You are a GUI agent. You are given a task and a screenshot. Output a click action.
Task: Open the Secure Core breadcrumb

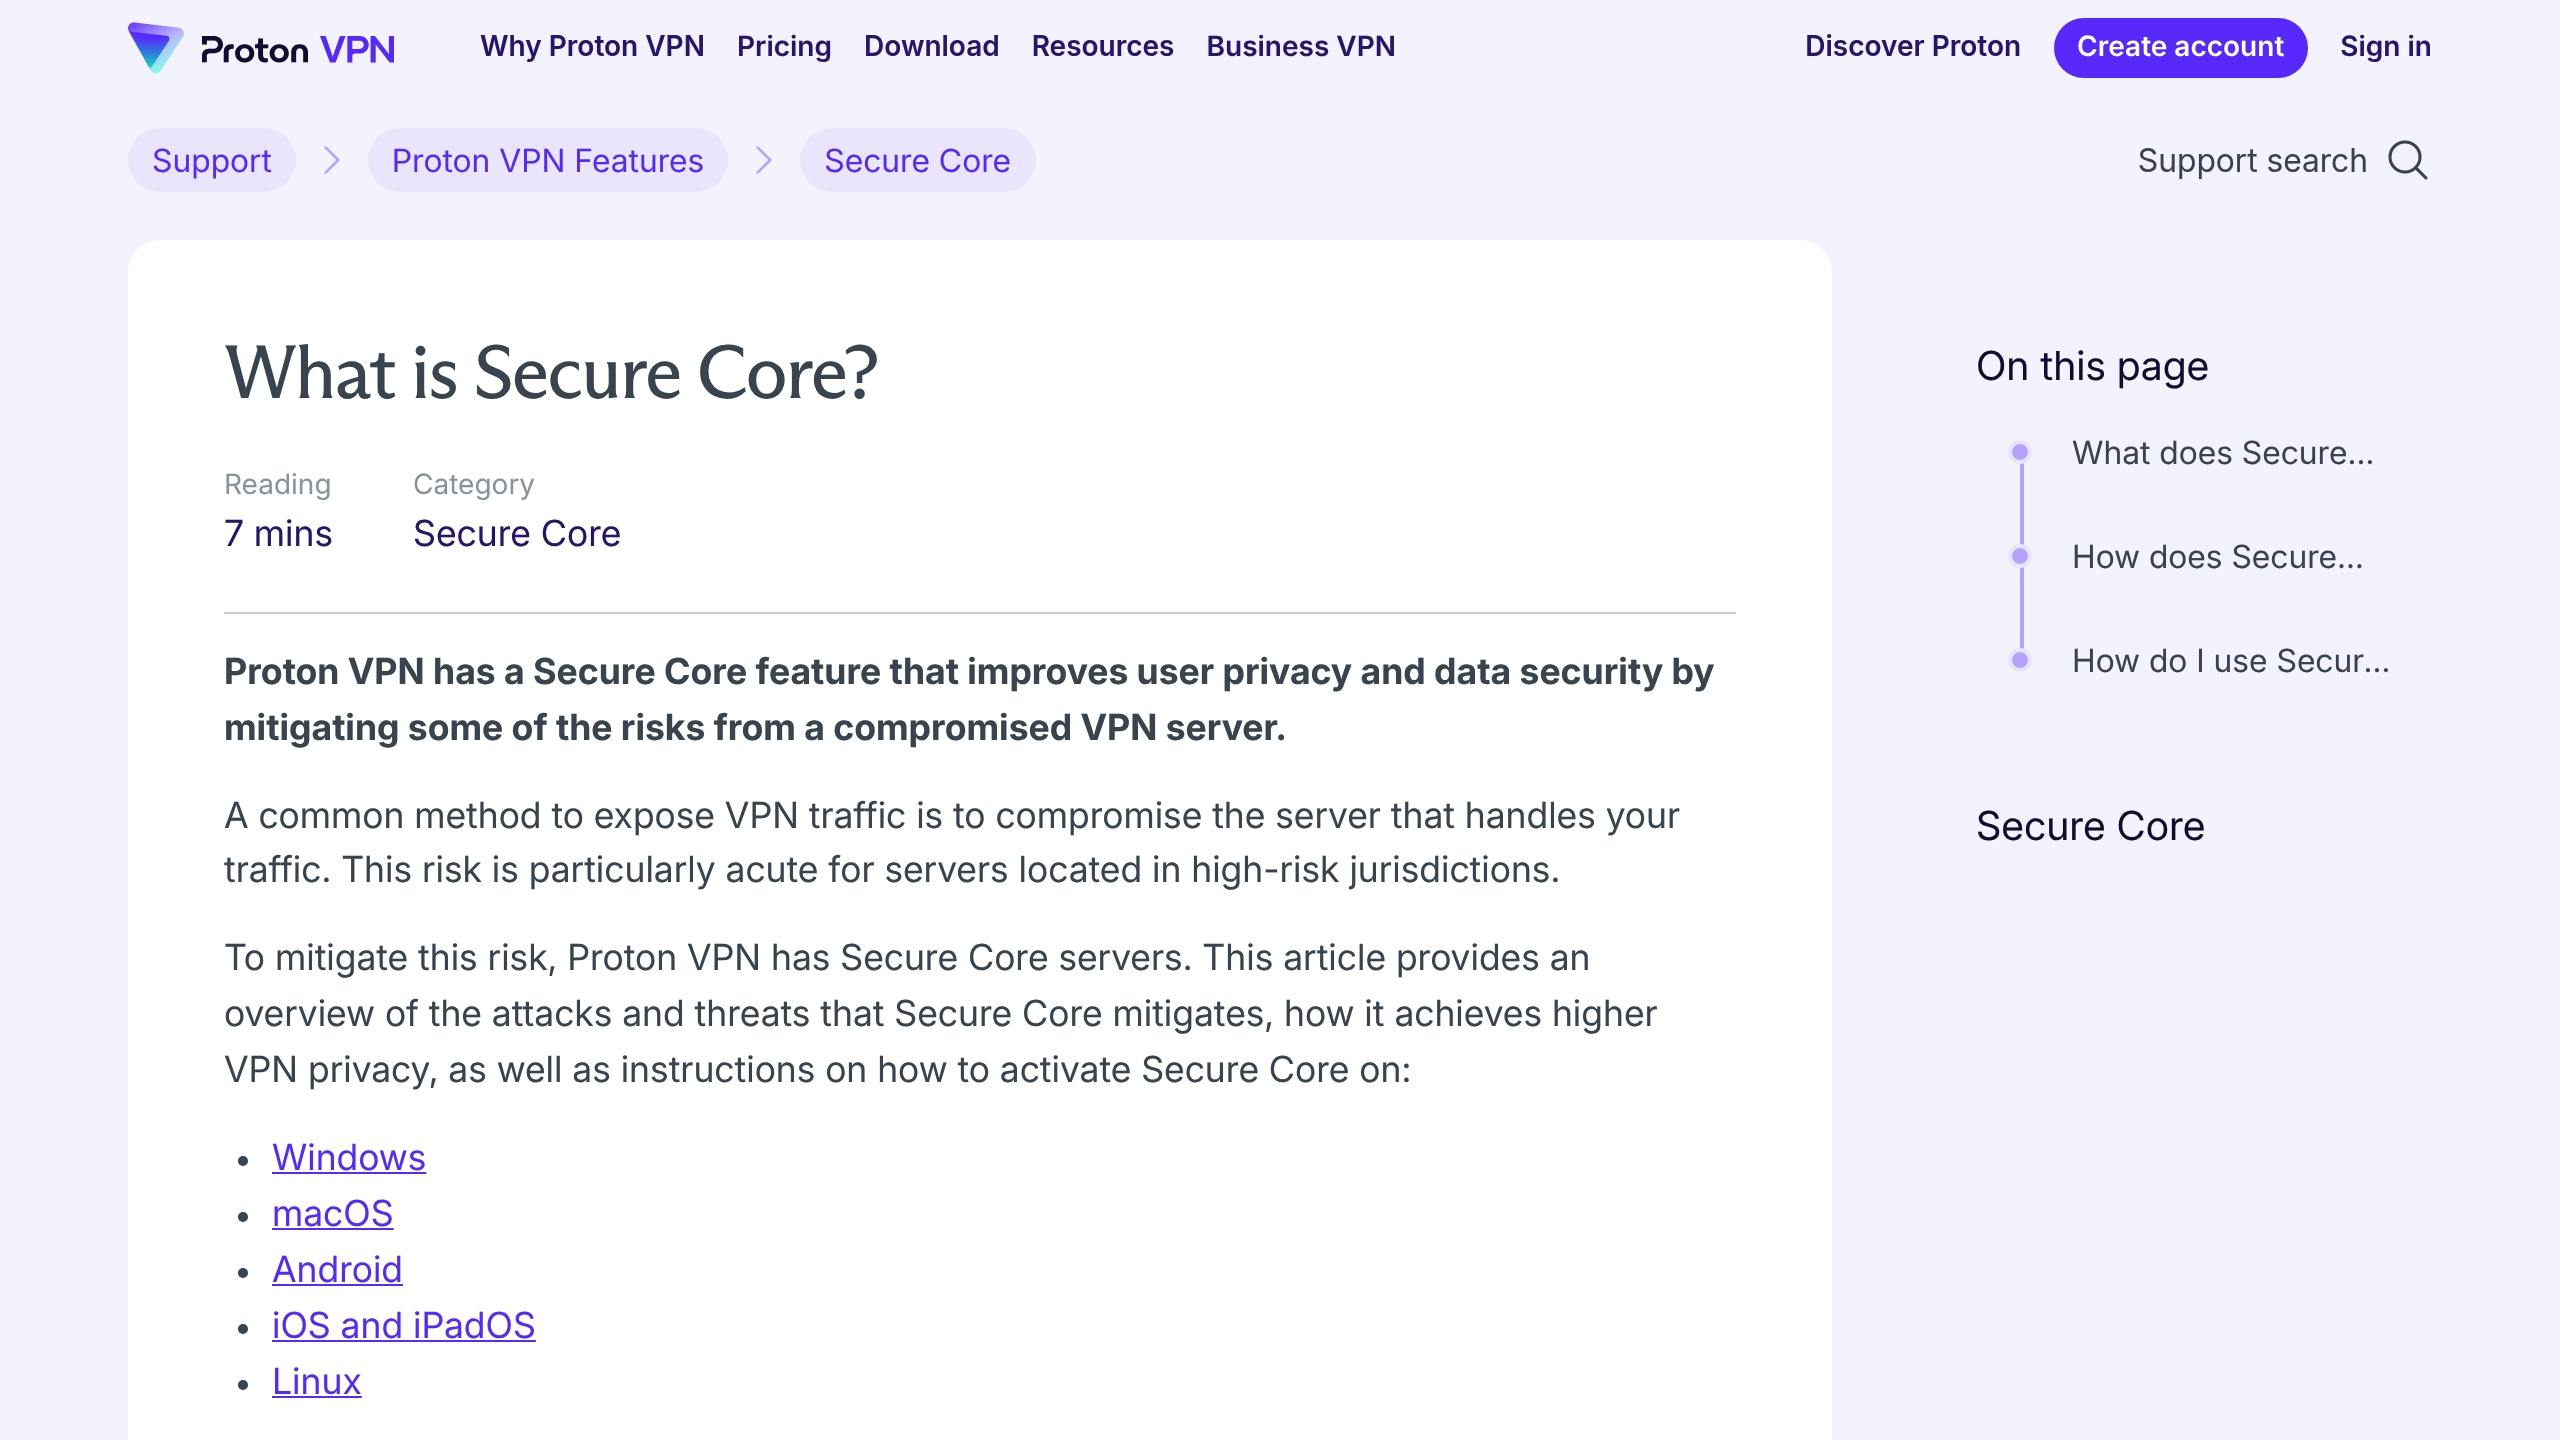(x=917, y=160)
